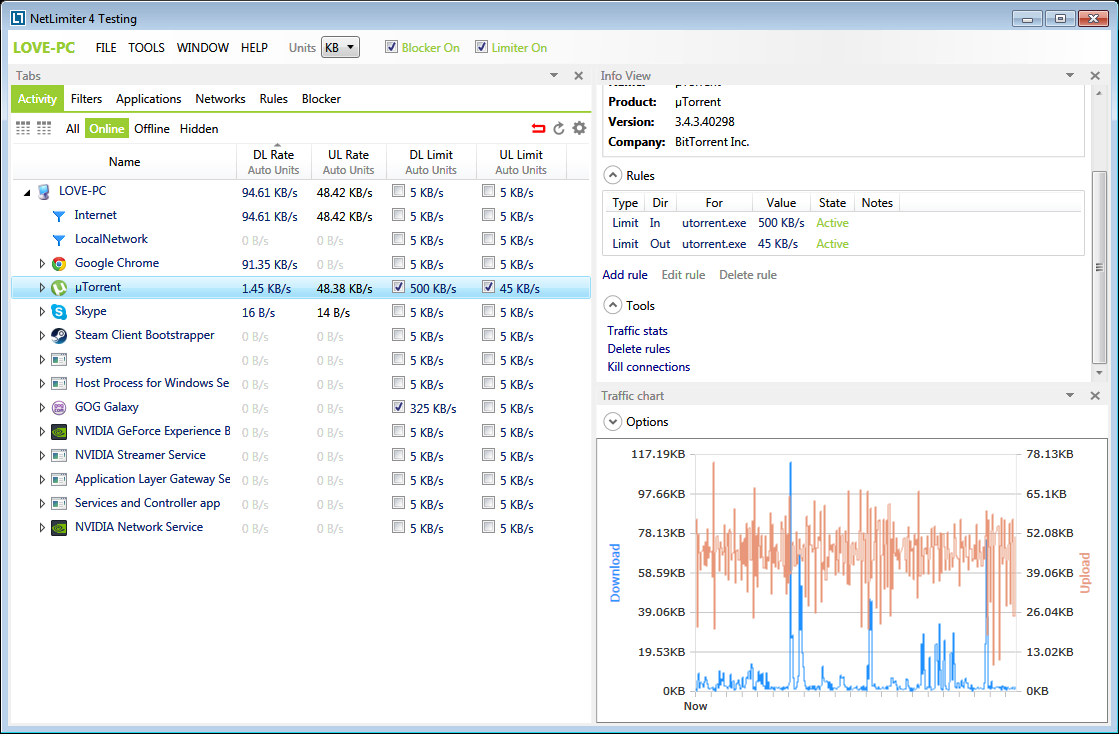Uncheck the Limiter On checkbox

(481, 47)
